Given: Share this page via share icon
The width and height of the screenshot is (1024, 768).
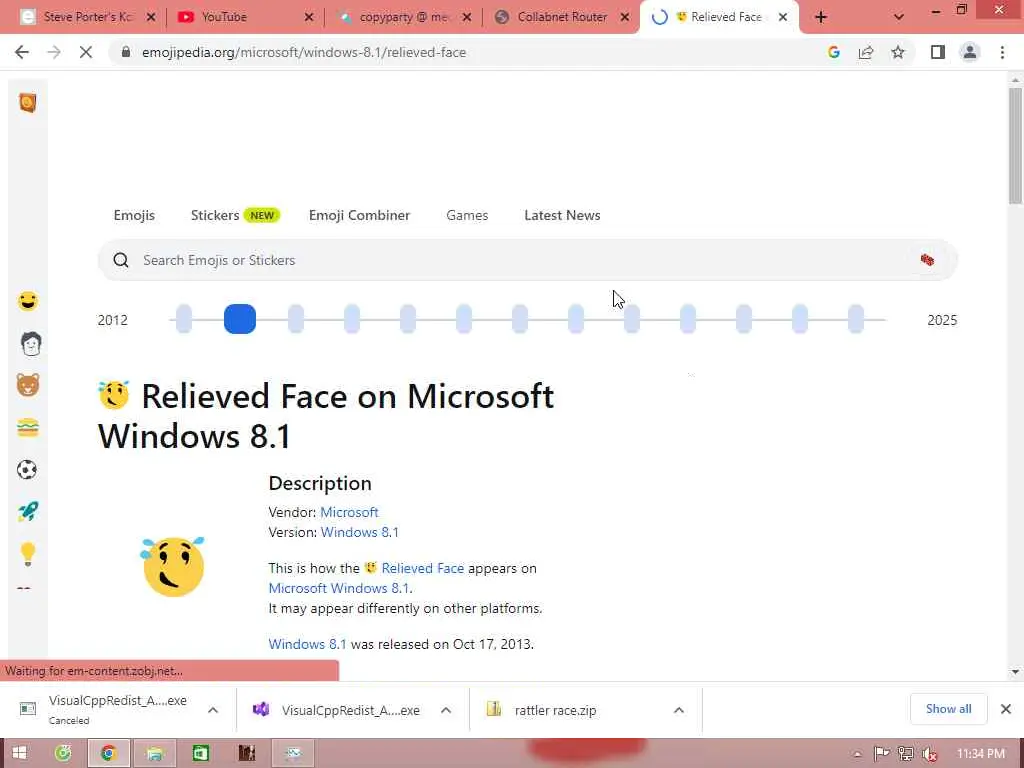Looking at the screenshot, I should 866,52.
